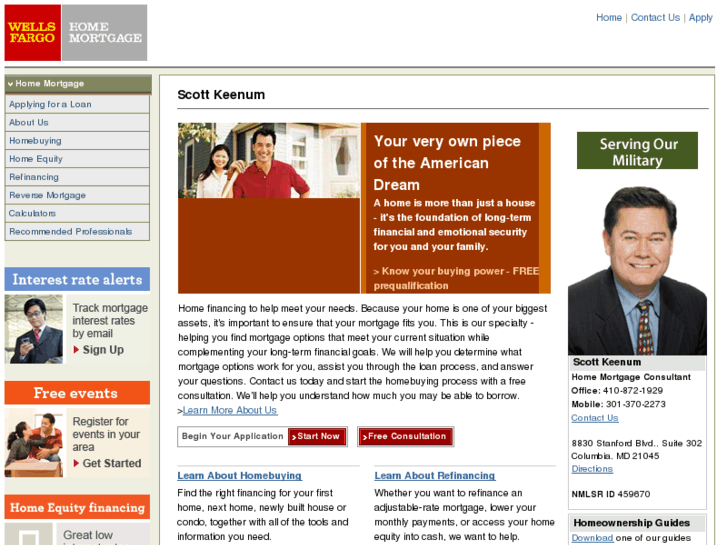Click the address 8830 Stanford Blvd.

coord(637,443)
